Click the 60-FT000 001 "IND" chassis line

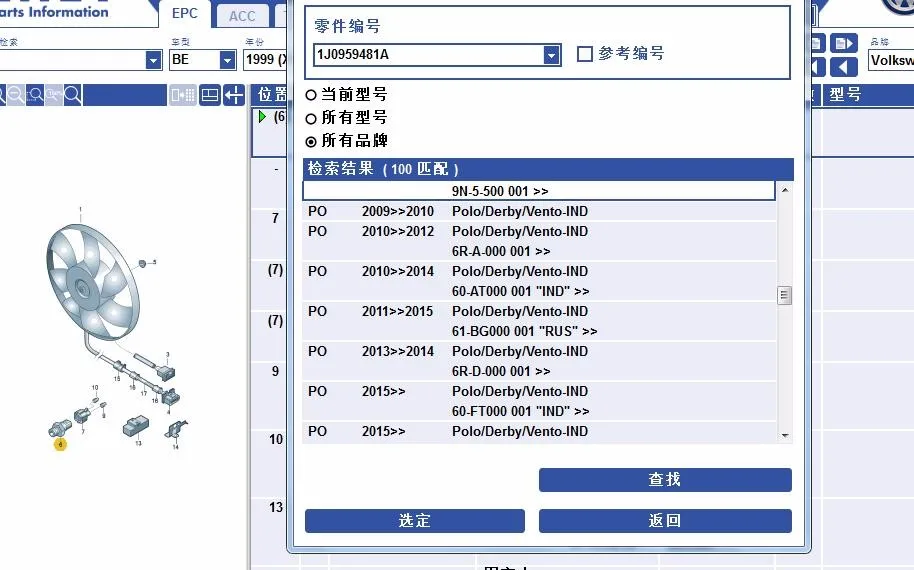pyautogui.click(x=520, y=411)
